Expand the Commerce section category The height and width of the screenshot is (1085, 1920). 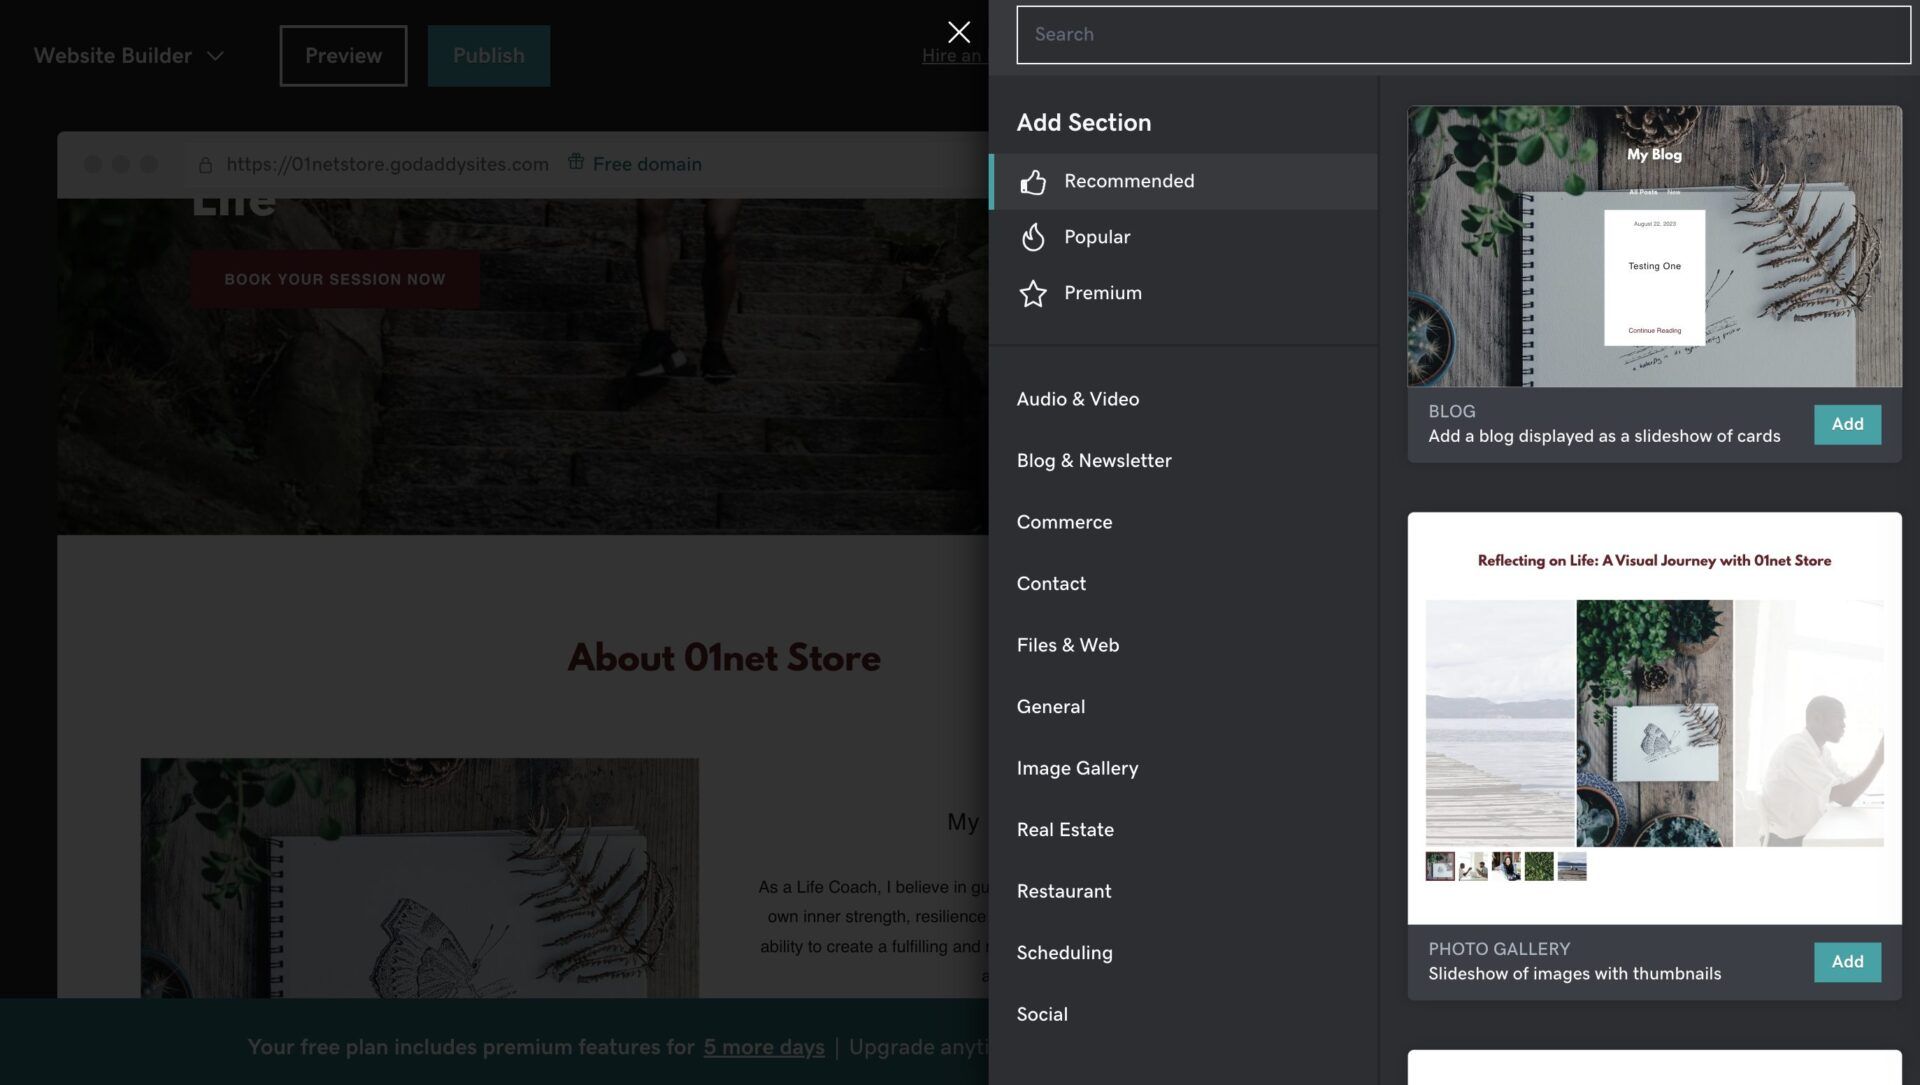point(1064,521)
